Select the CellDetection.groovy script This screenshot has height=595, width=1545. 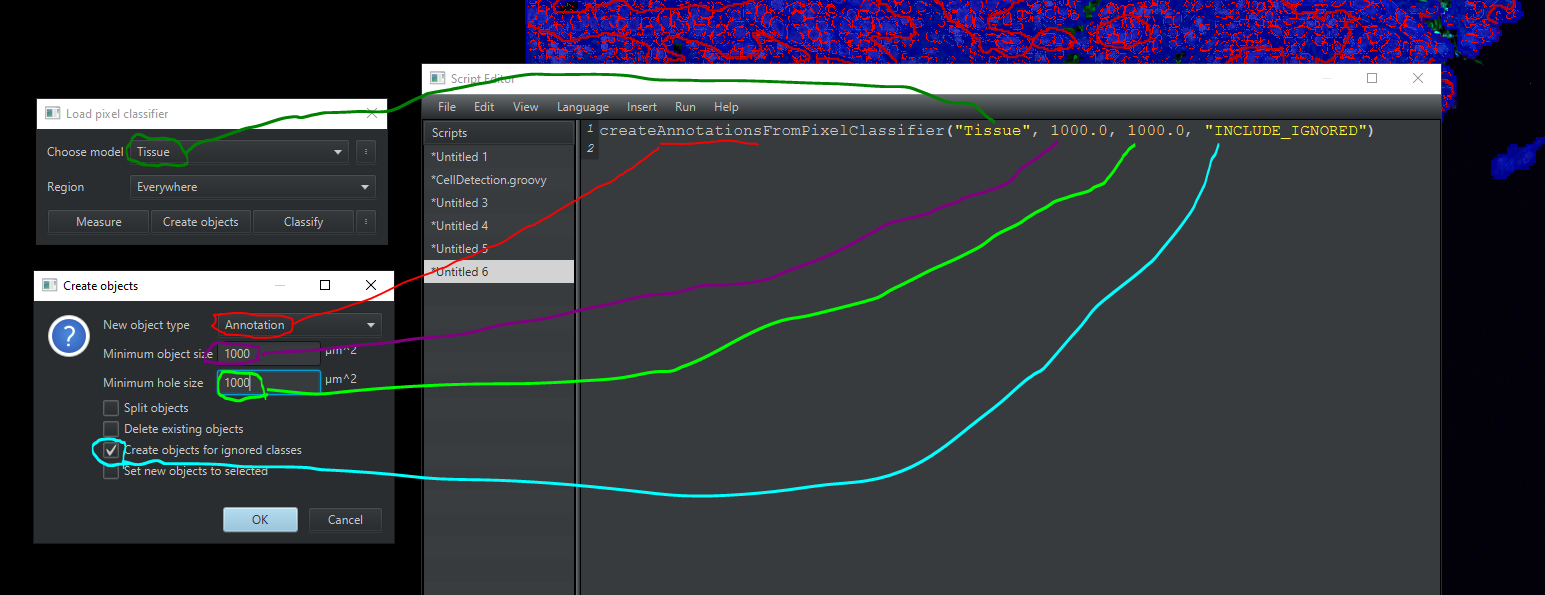pyautogui.click(x=488, y=180)
